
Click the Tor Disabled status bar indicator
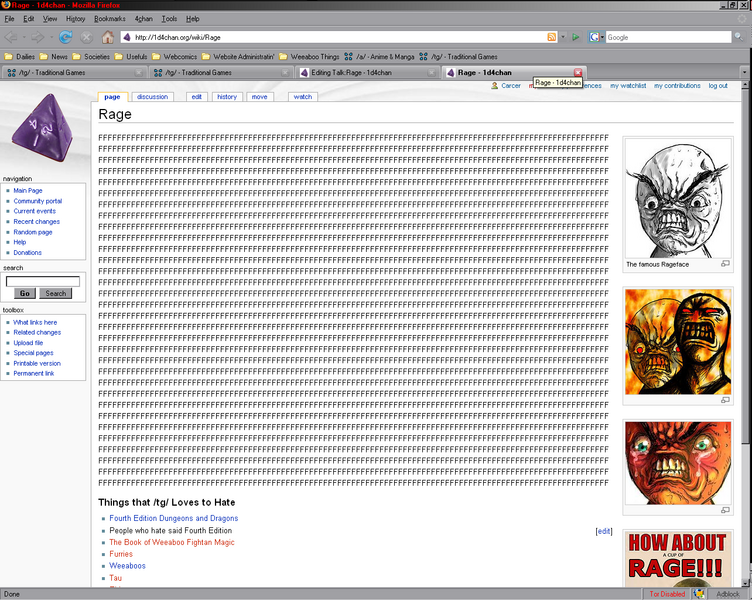(667, 594)
